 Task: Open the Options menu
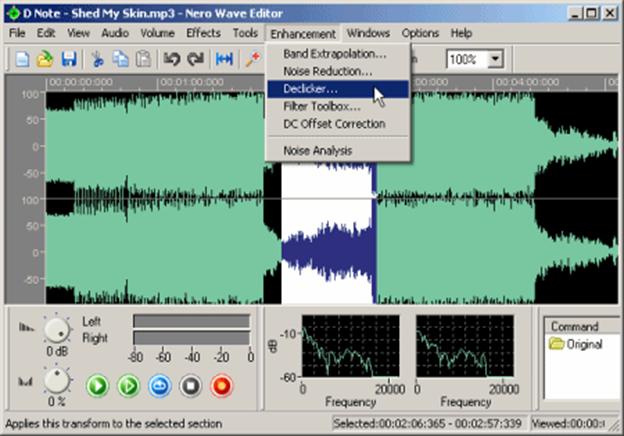point(420,33)
